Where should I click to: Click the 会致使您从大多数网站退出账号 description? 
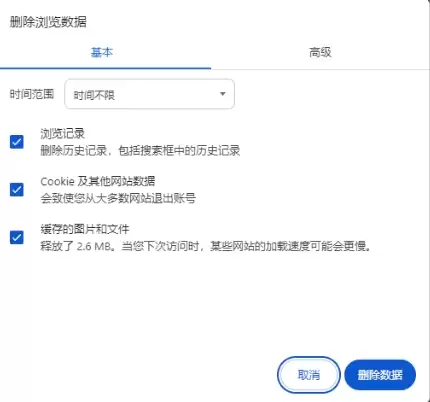[x=118, y=198]
